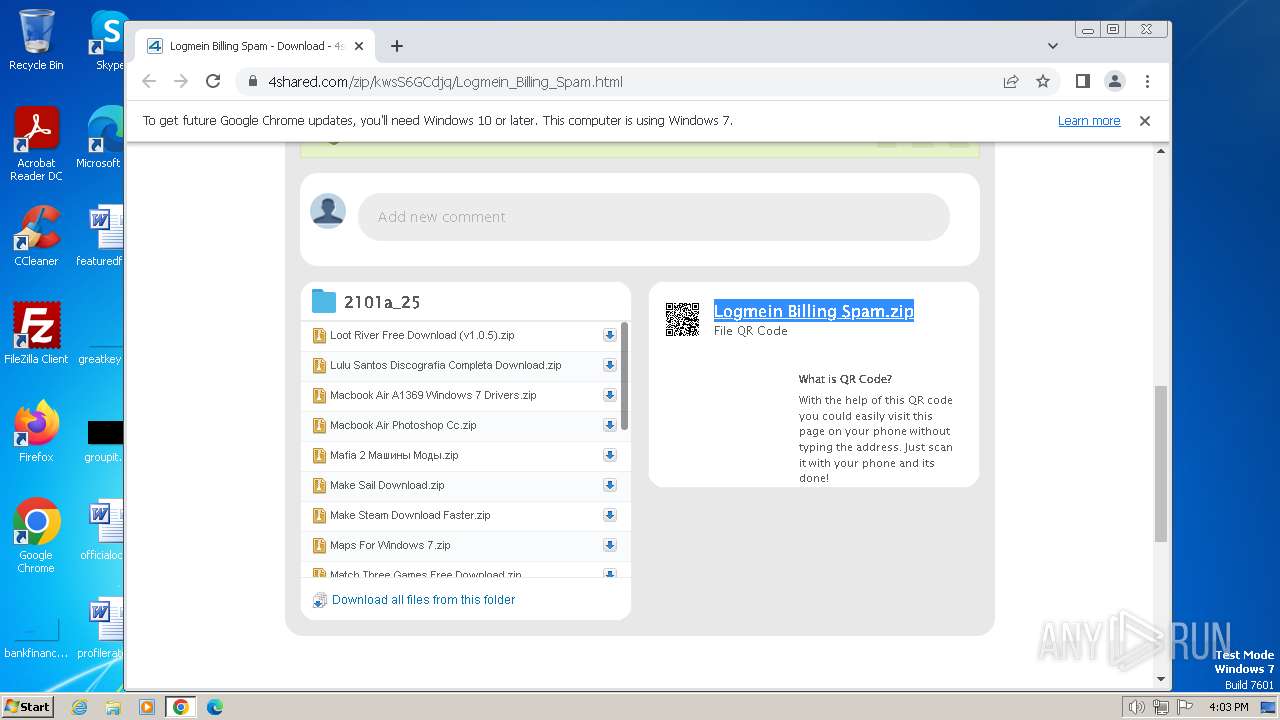Click download arrow for Macbook Air Photoshop Cc

[x=609, y=425]
